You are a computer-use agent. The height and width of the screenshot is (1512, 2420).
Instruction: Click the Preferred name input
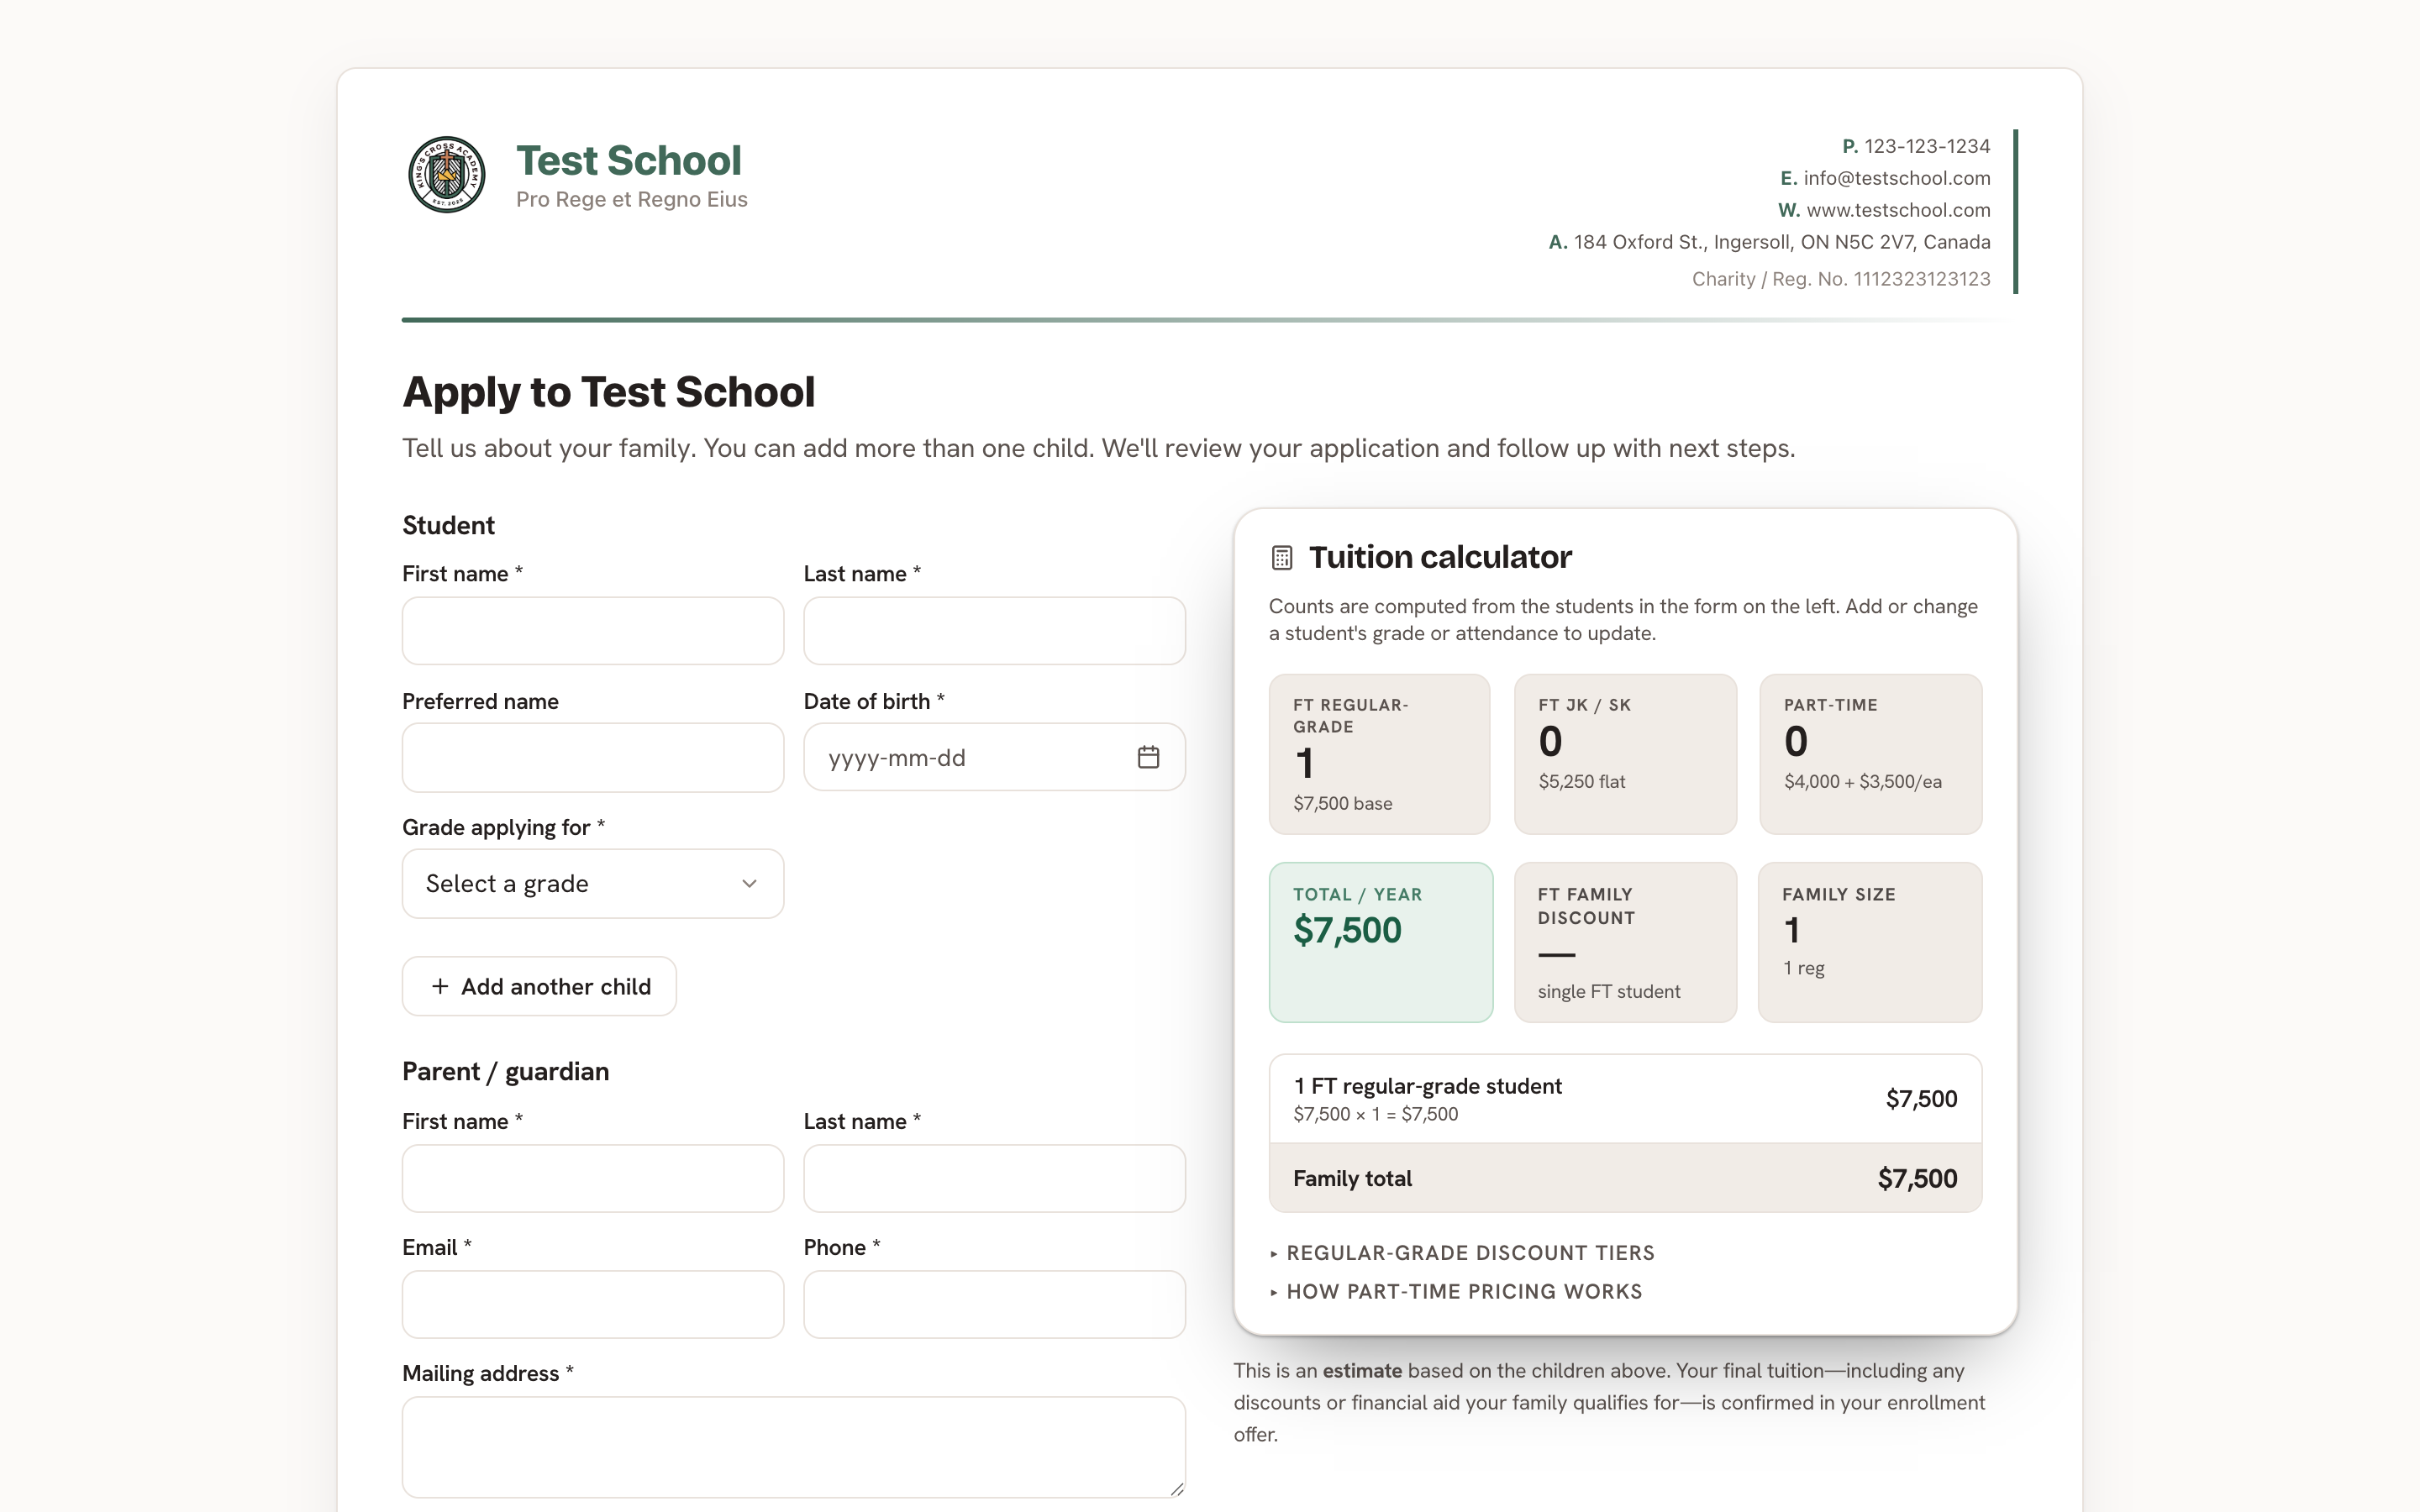tap(593, 757)
